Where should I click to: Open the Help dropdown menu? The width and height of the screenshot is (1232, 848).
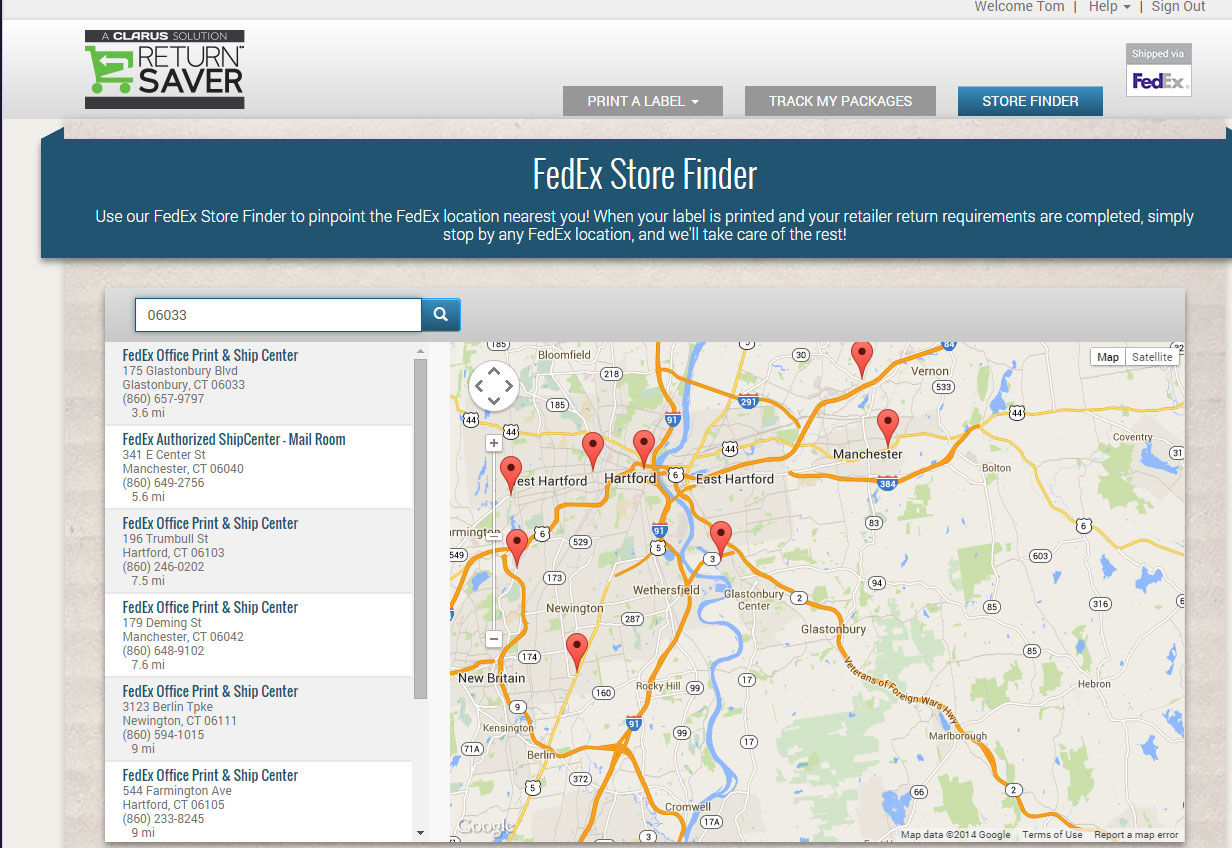pyautogui.click(x=1110, y=7)
